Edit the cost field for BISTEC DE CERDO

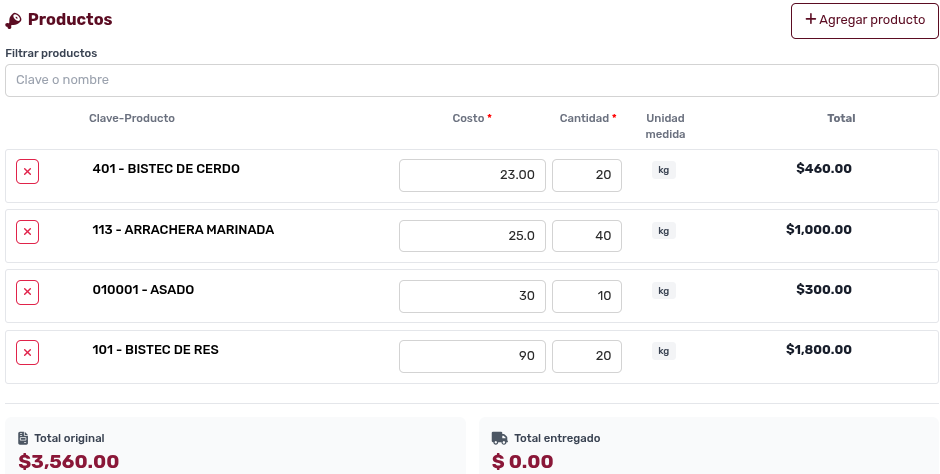point(472,175)
